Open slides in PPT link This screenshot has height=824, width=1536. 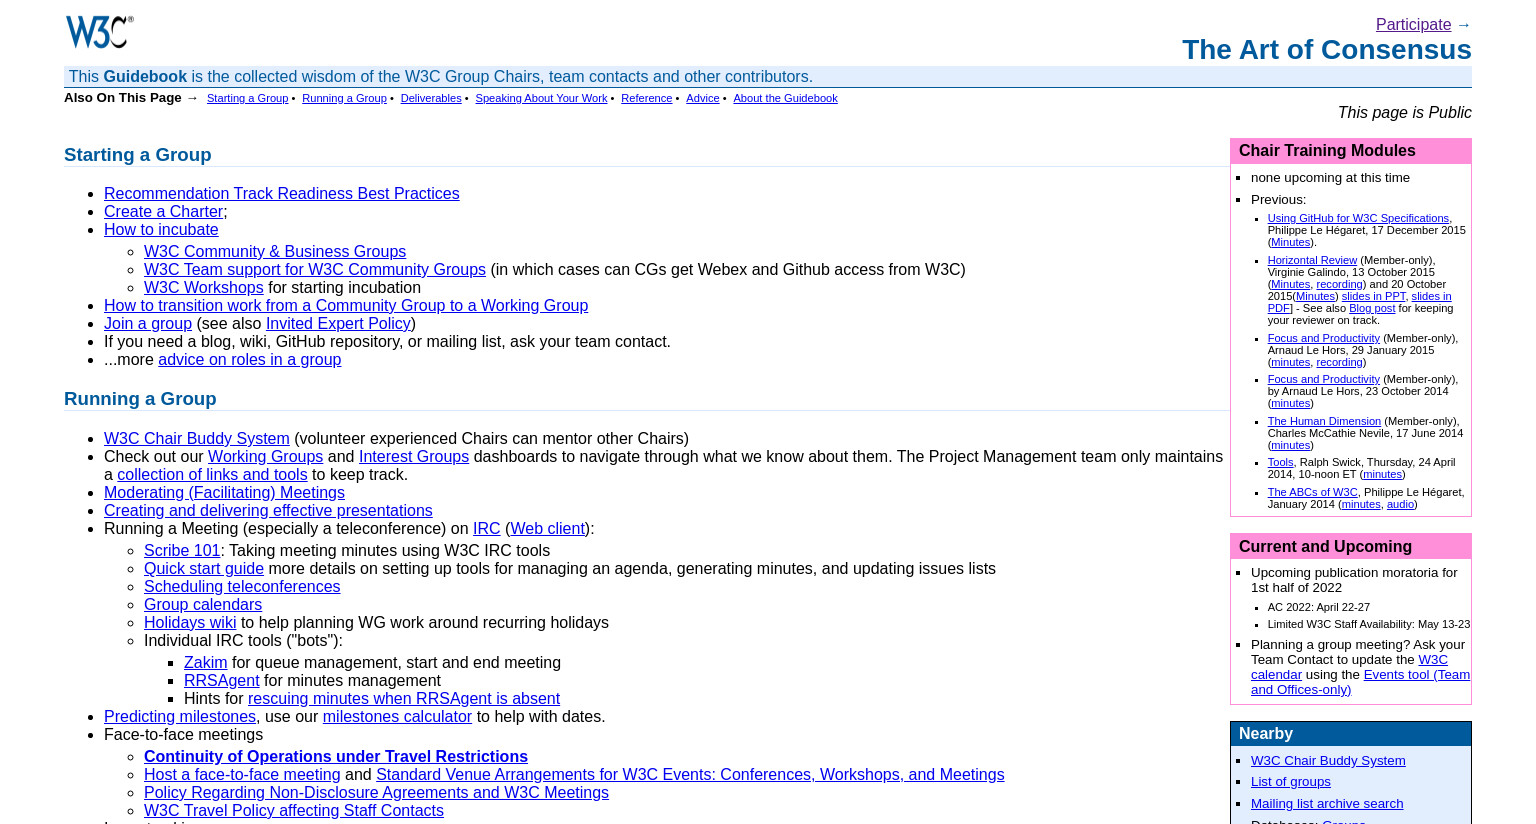click(x=1373, y=296)
